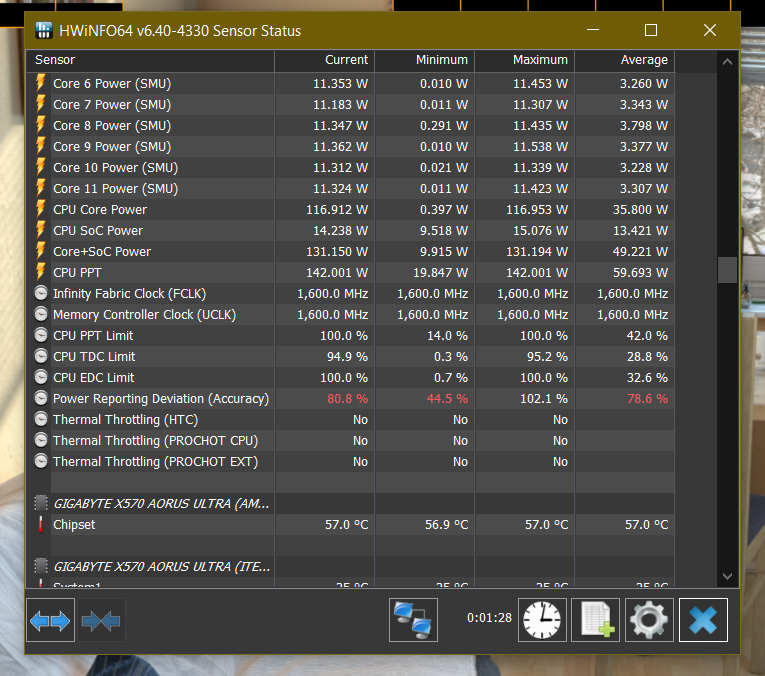Select the Core 10 Power (SMU) row
The image size is (765, 676).
click(350, 167)
